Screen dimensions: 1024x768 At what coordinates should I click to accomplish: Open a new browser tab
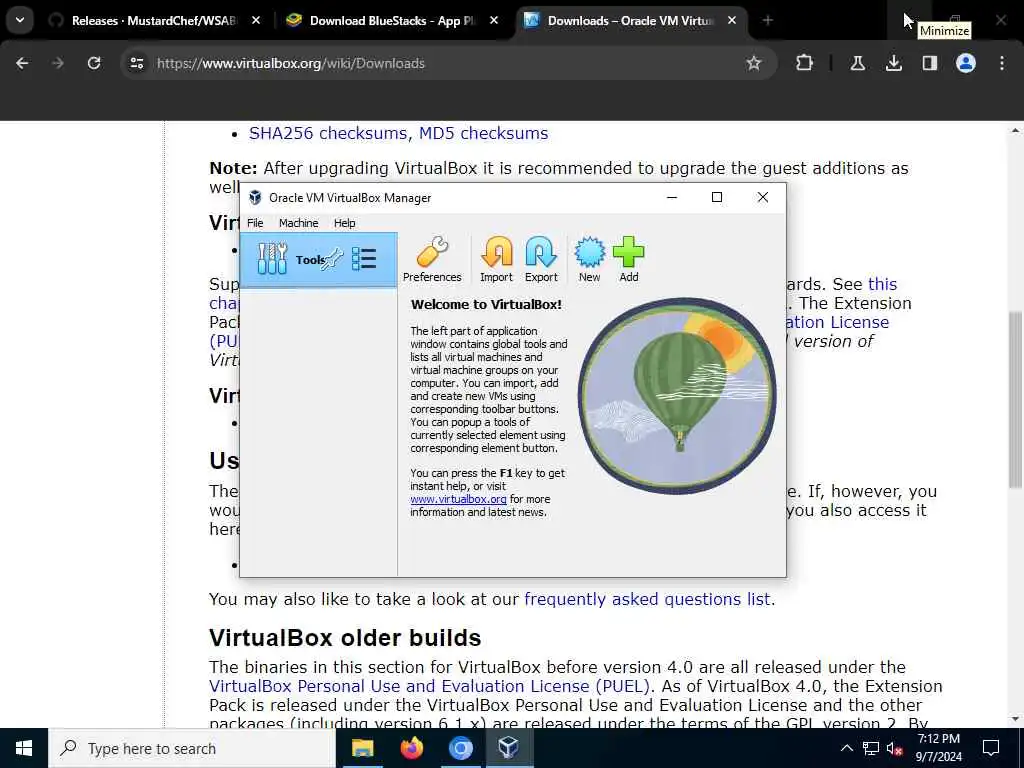(767, 21)
